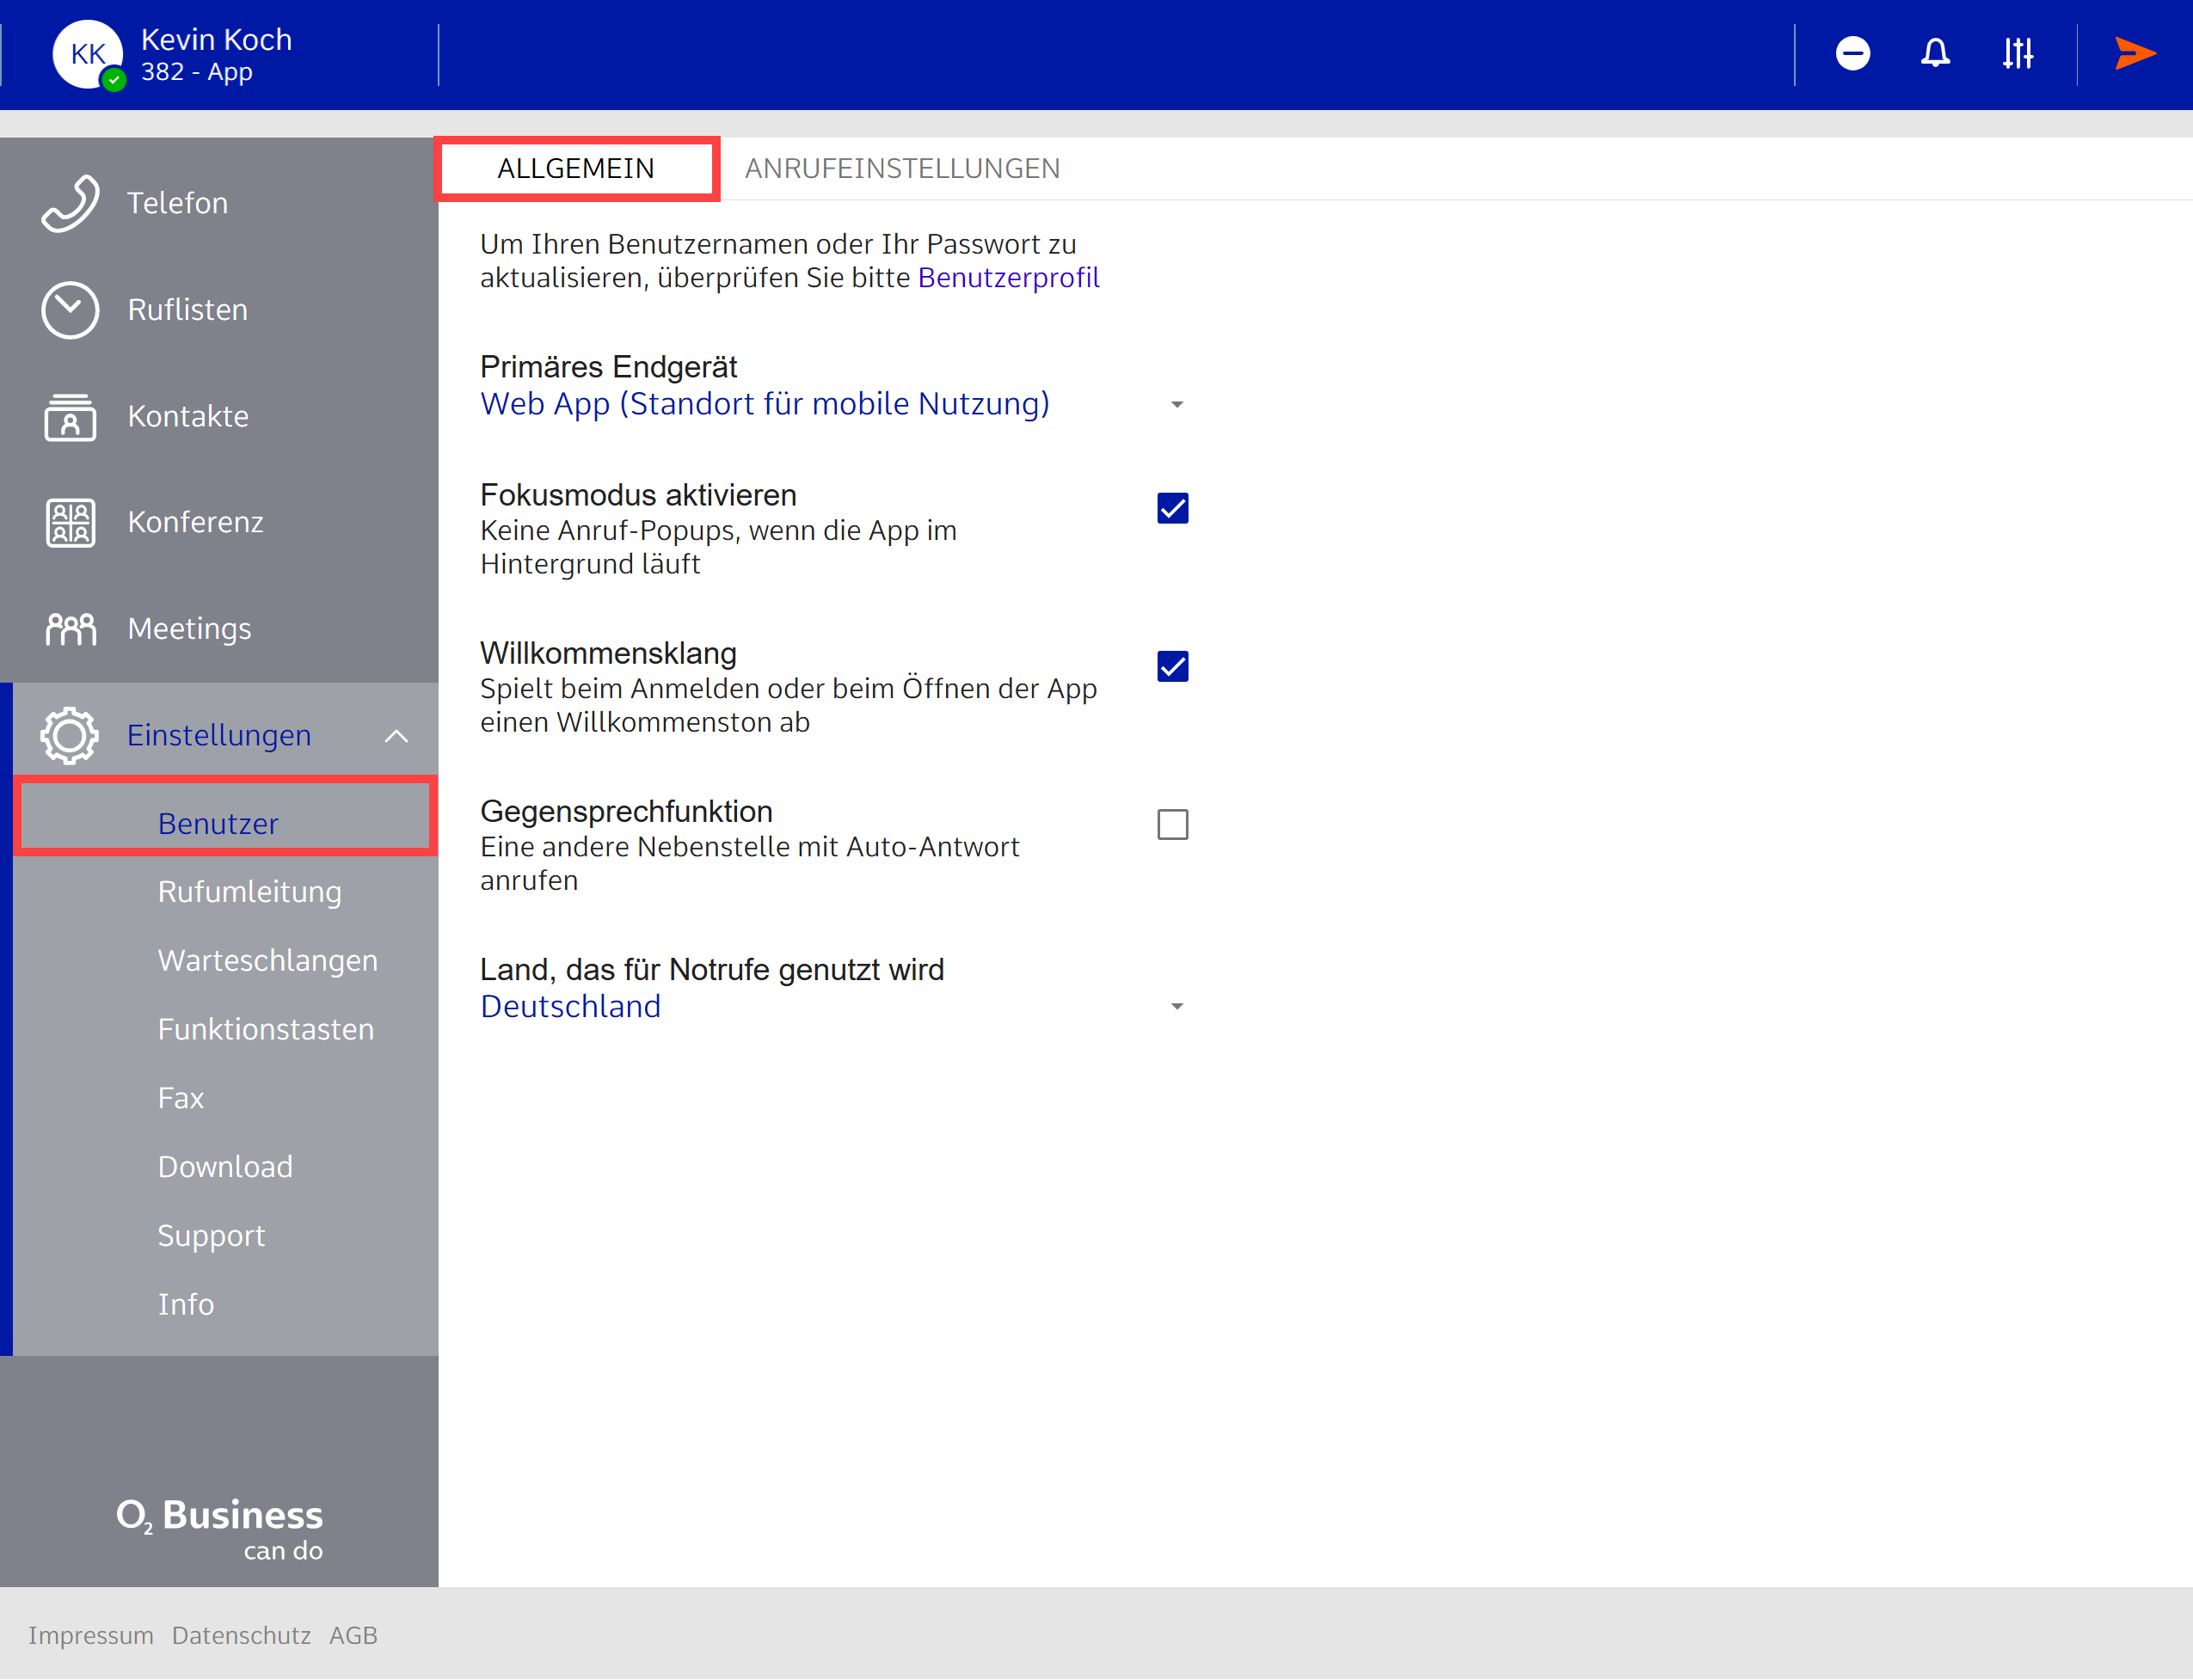The height and width of the screenshot is (1680, 2193).
Task: Collapse the Einstellungen menu chevron
Action: pyautogui.click(x=397, y=736)
